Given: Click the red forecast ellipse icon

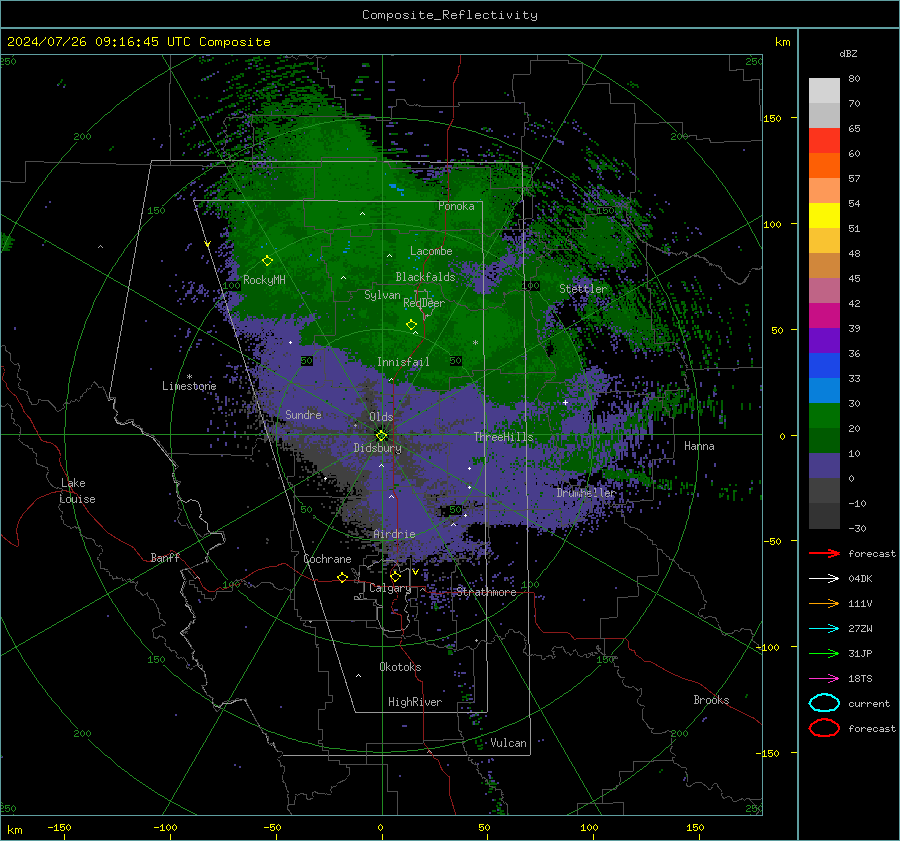Looking at the screenshot, I should pos(824,728).
